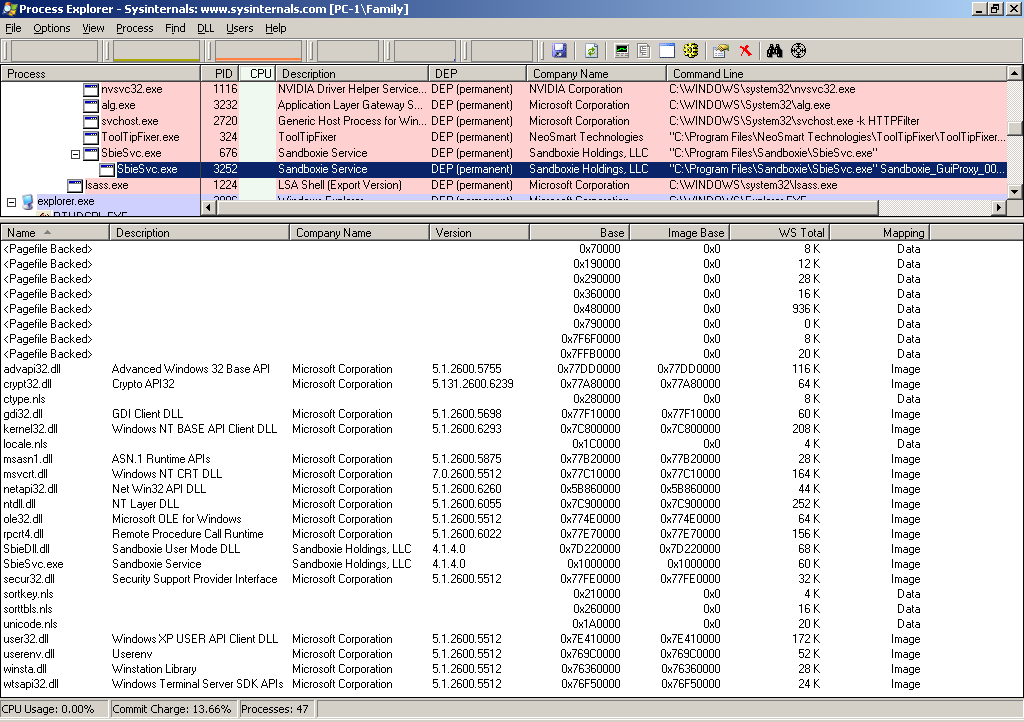Click the svchost.exe process icon

(91, 121)
